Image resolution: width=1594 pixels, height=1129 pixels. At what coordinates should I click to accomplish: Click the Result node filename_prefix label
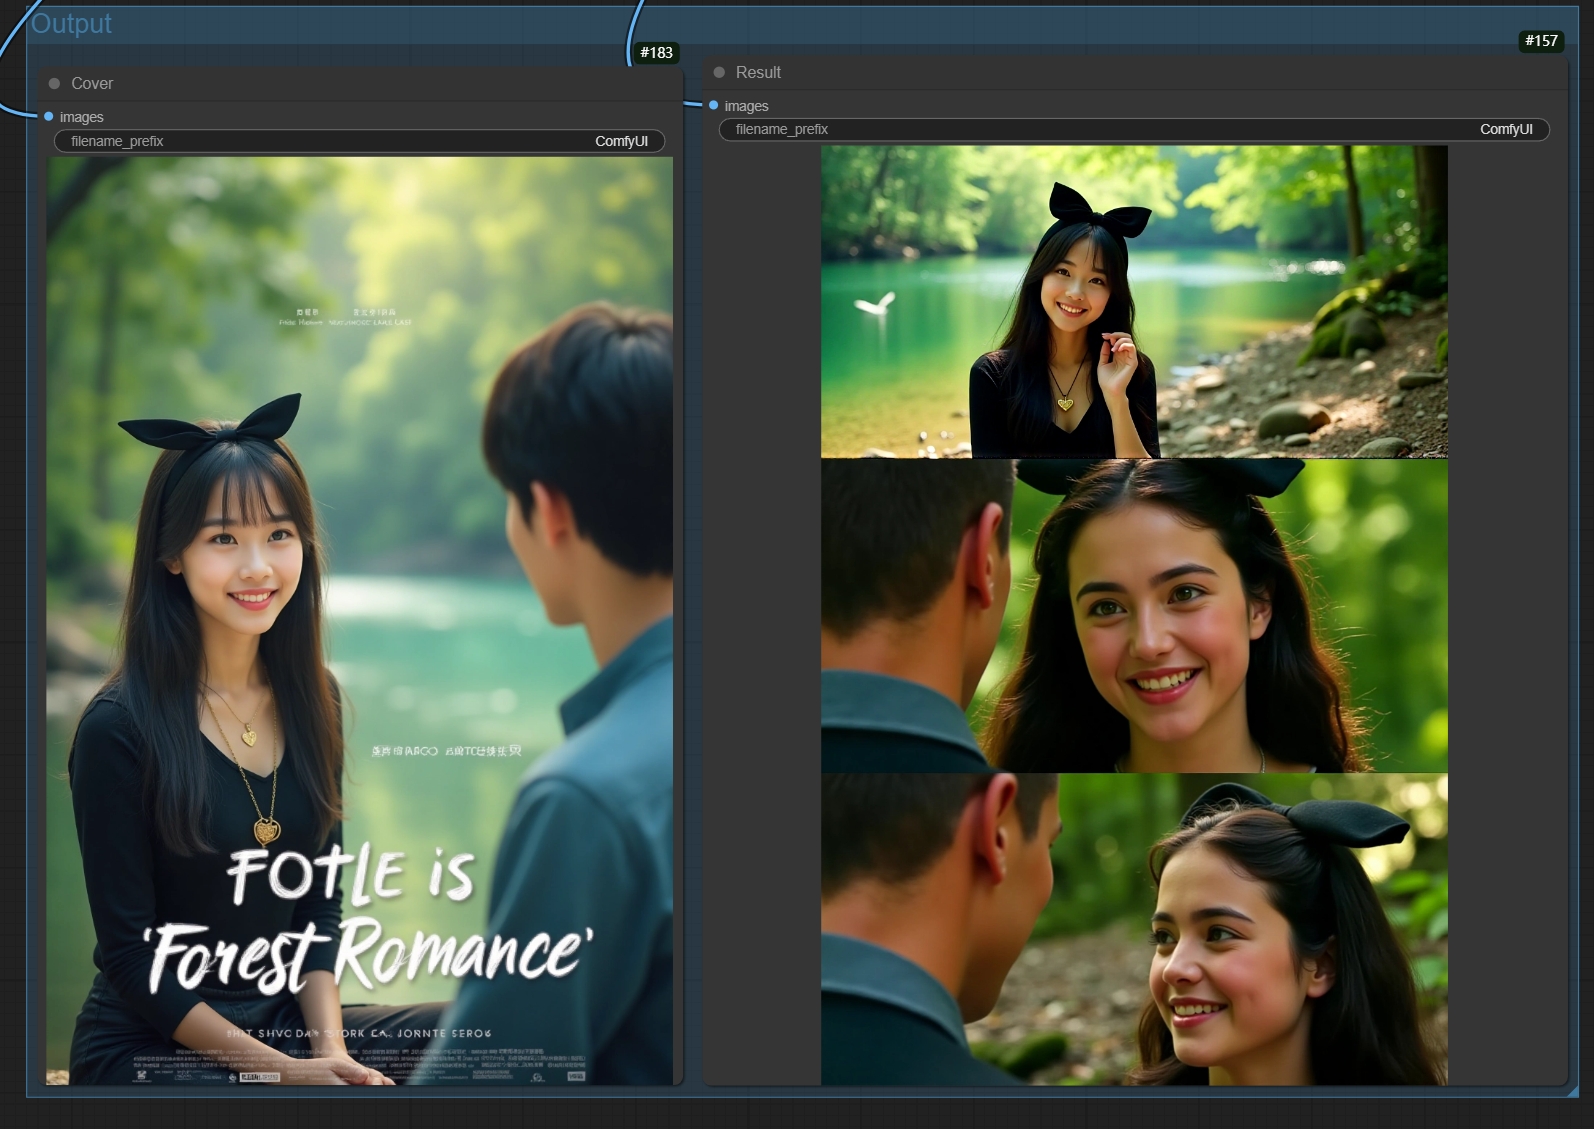(782, 130)
